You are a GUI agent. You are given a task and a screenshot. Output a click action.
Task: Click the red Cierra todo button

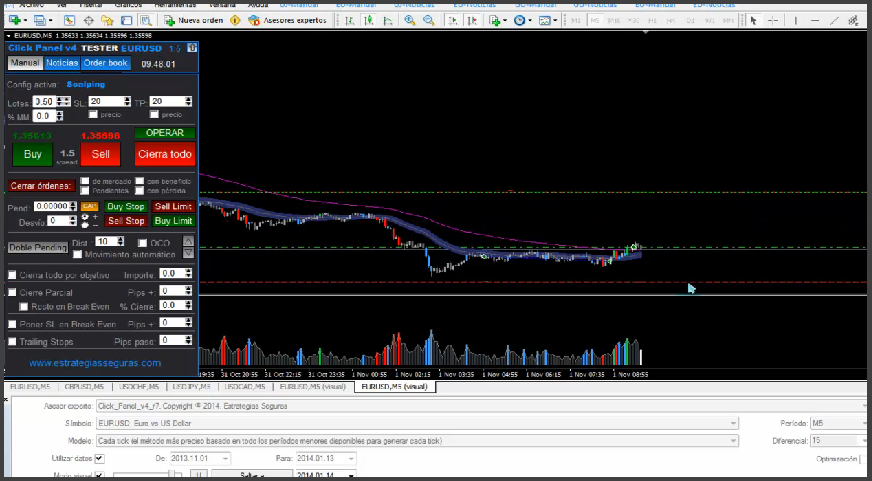click(x=165, y=154)
